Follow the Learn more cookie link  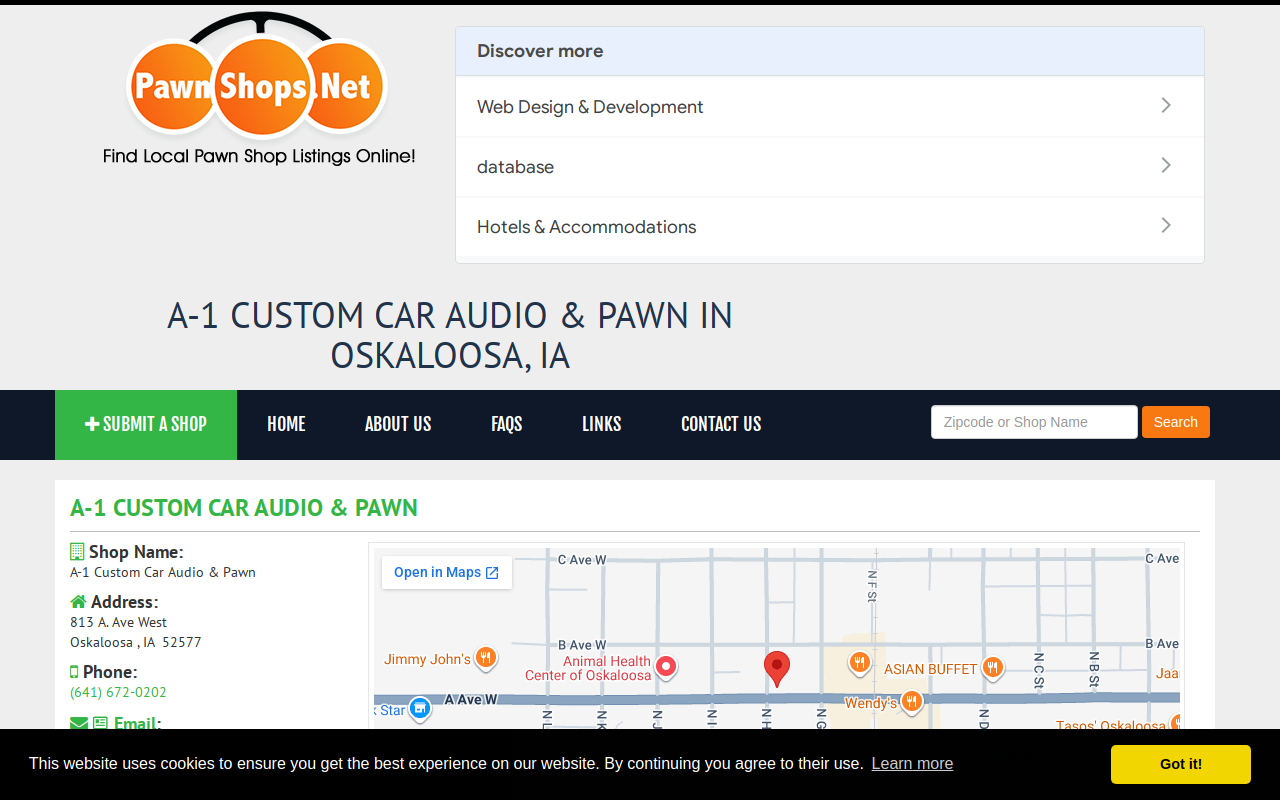click(912, 763)
